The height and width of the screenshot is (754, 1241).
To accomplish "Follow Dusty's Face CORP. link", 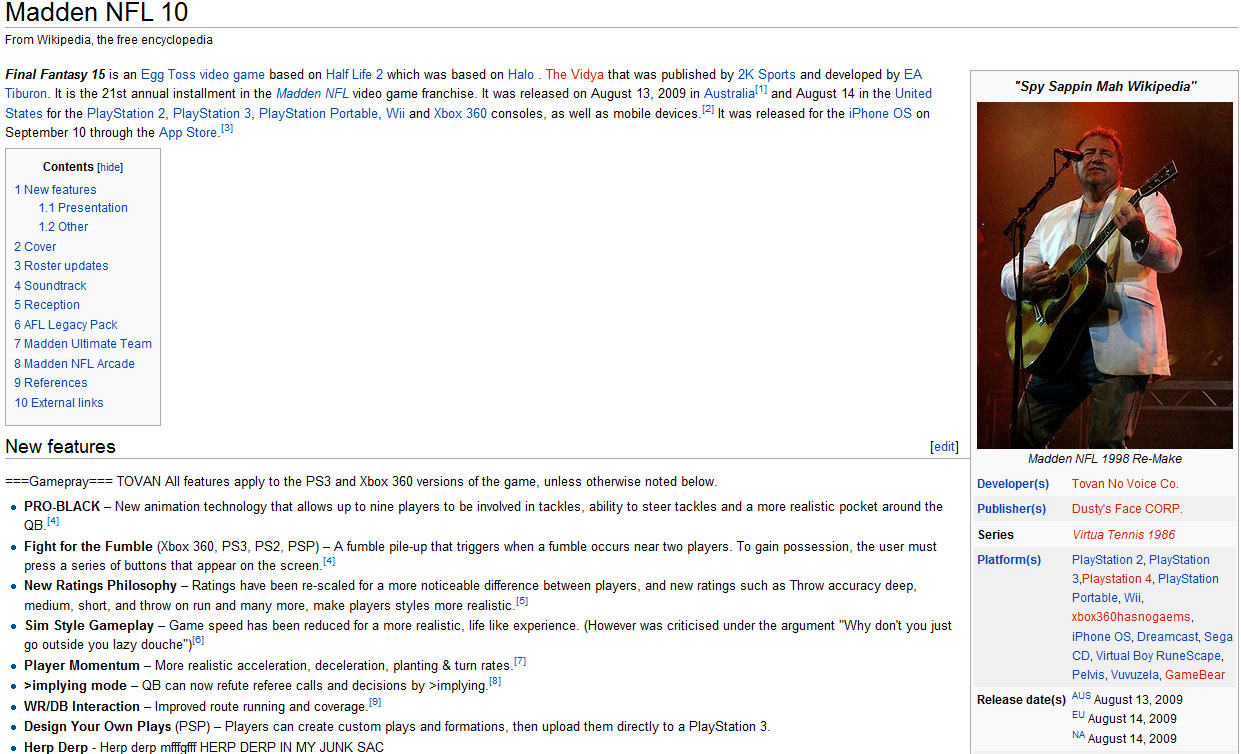I will 1127,509.
